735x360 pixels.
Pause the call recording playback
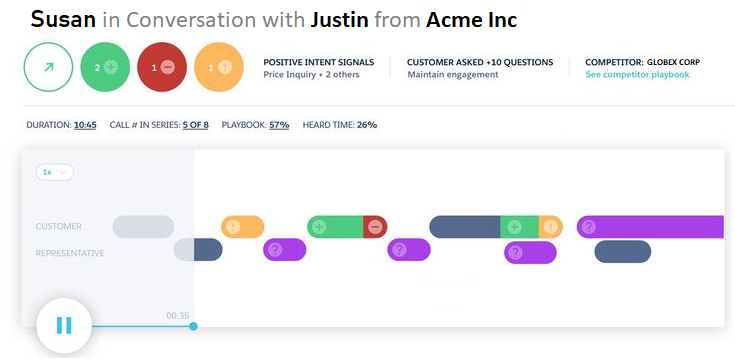(64, 325)
